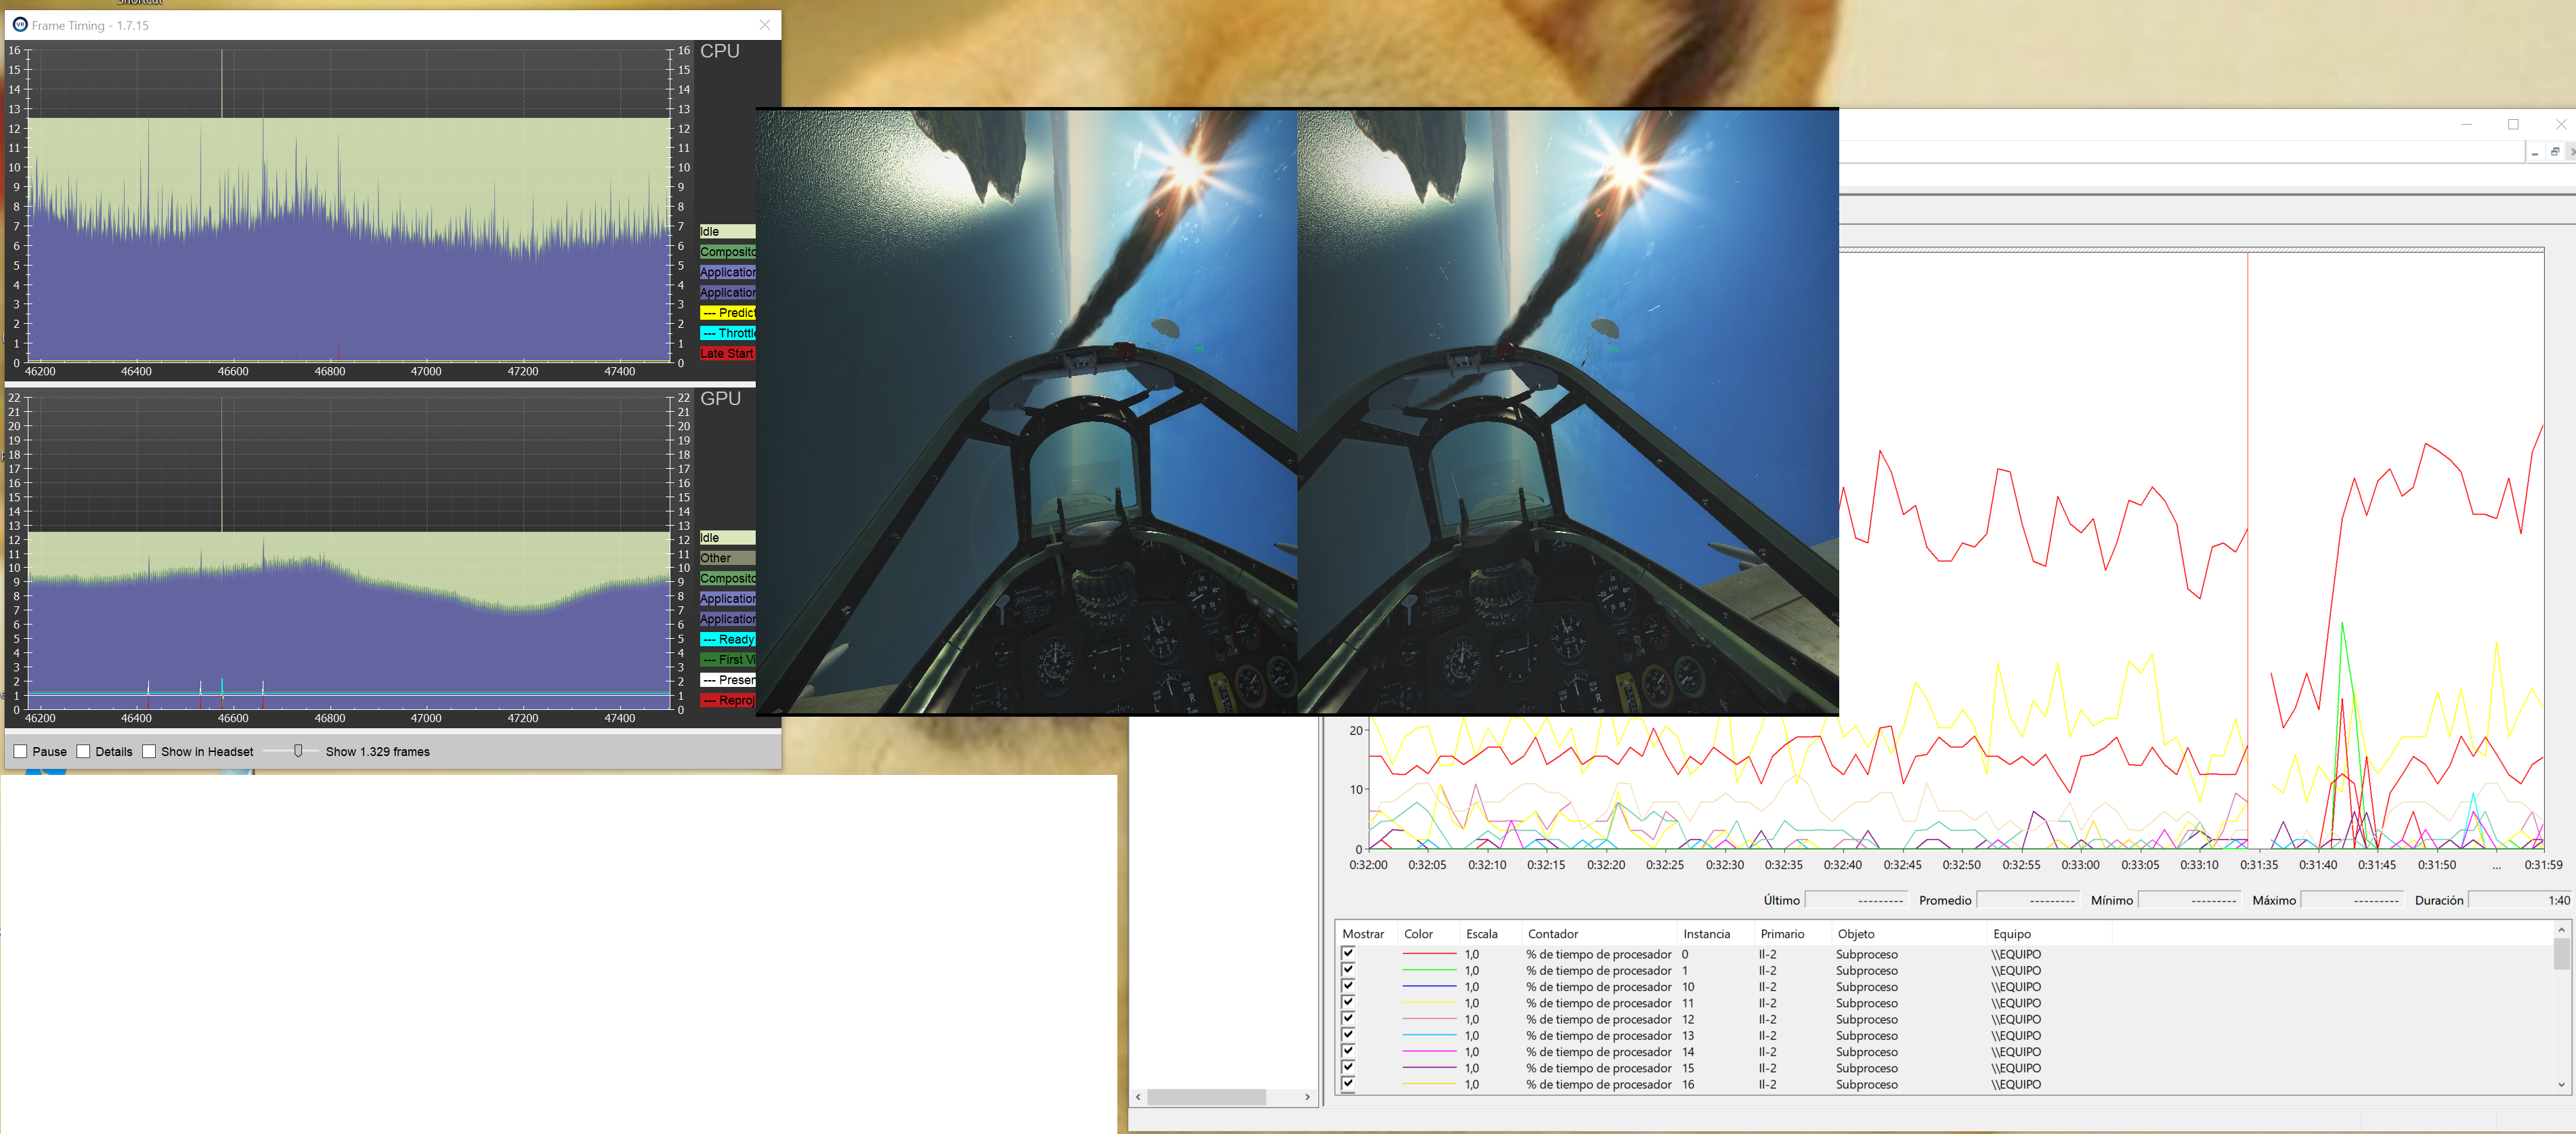The image size is (2576, 1134).
Task: Click left arrow of the horizontal scrollbar
Action: [x=1138, y=1097]
